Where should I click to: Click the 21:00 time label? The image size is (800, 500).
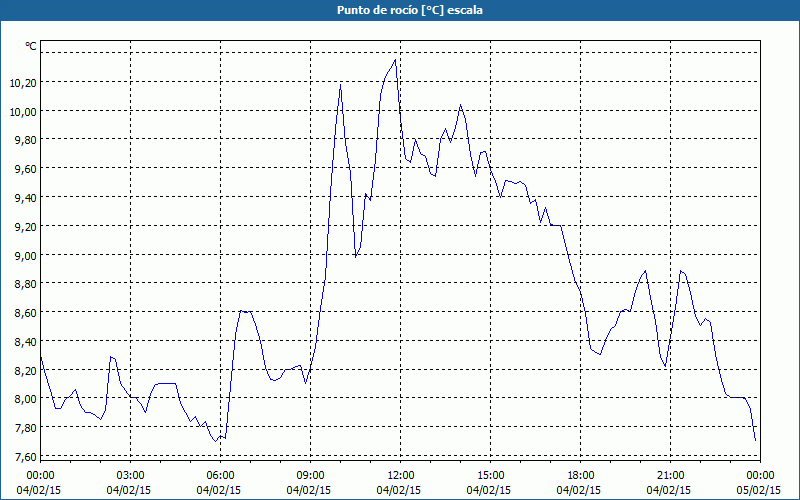[670, 476]
